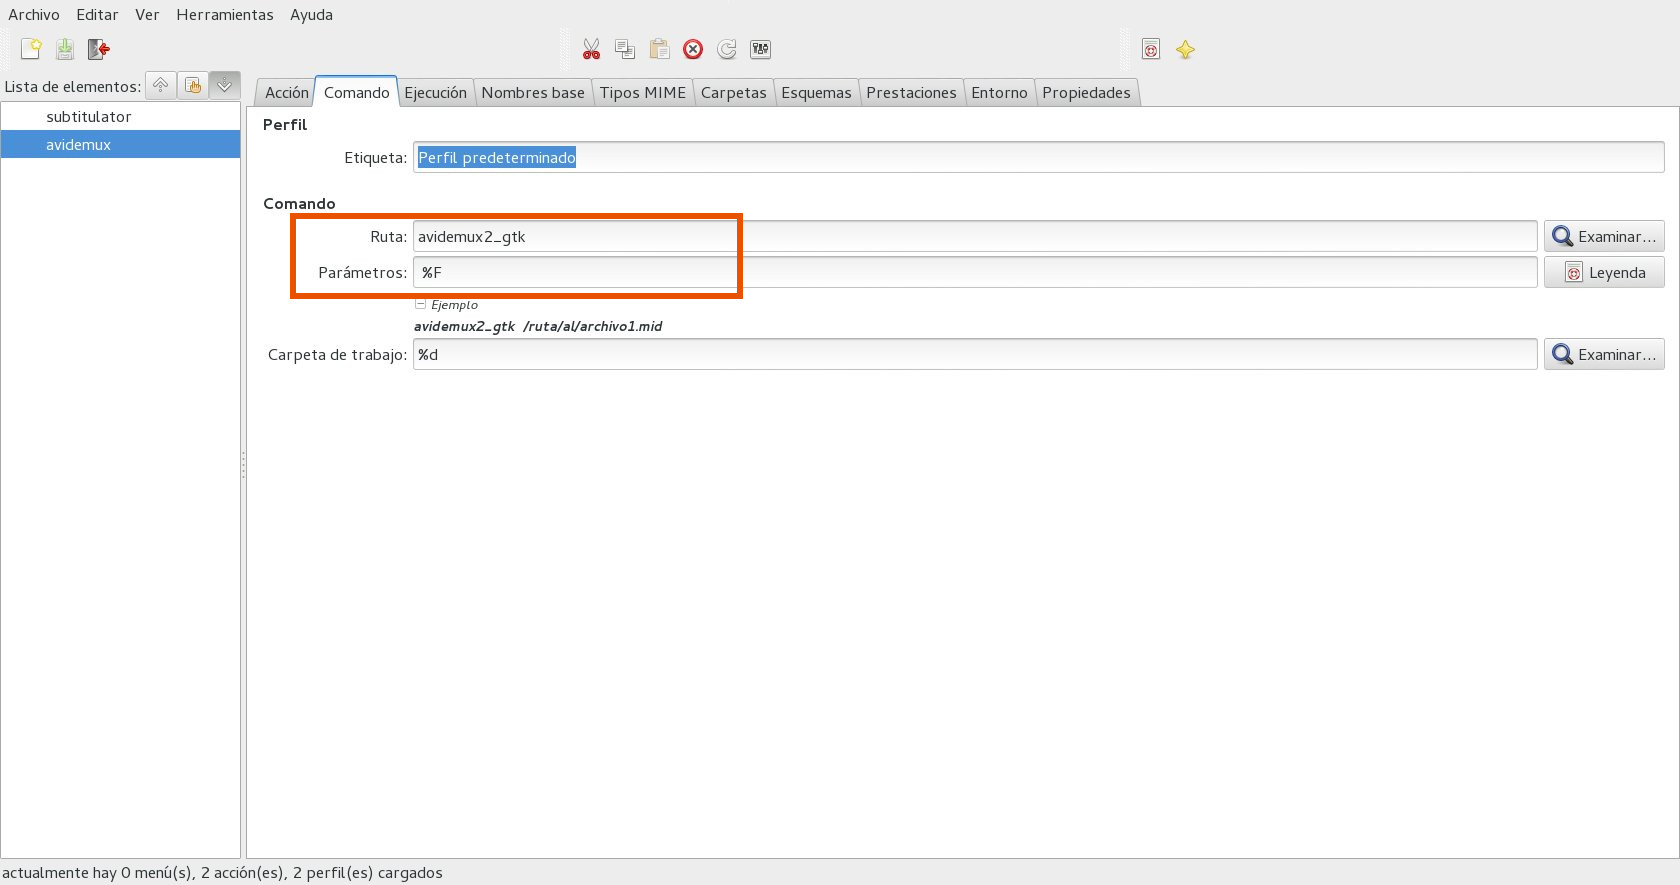Image resolution: width=1680 pixels, height=885 pixels.
Task: Click the manual sort hand button
Action: 193,86
